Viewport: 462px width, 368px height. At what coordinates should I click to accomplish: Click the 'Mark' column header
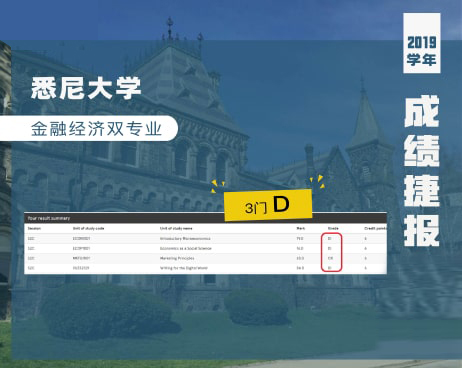click(301, 229)
